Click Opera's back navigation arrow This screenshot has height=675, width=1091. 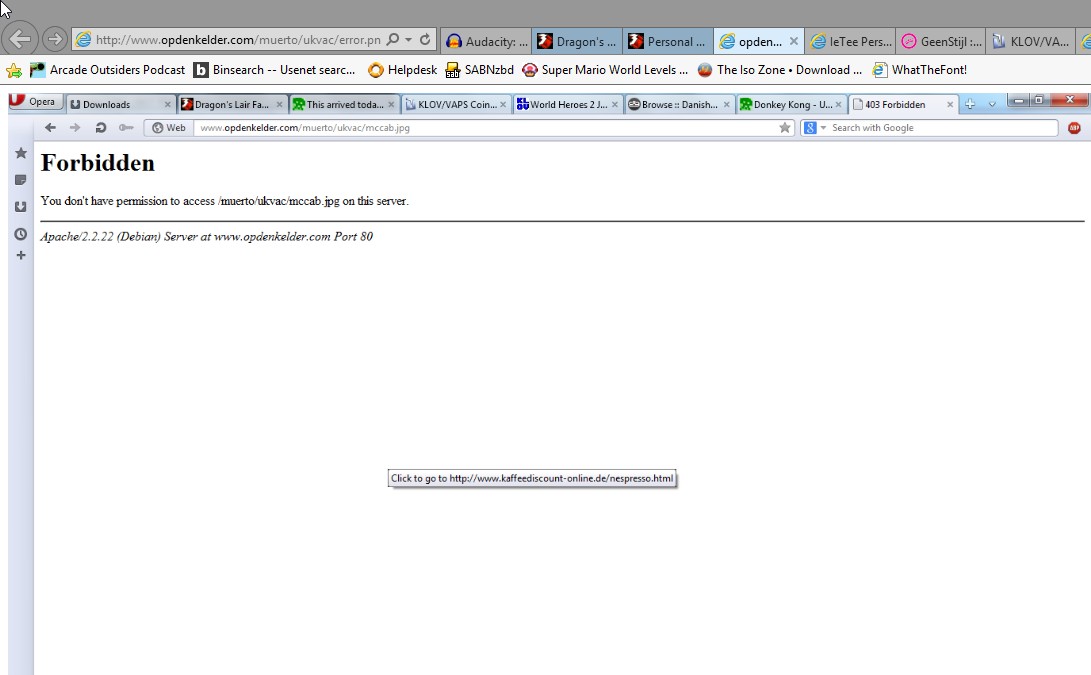50,128
